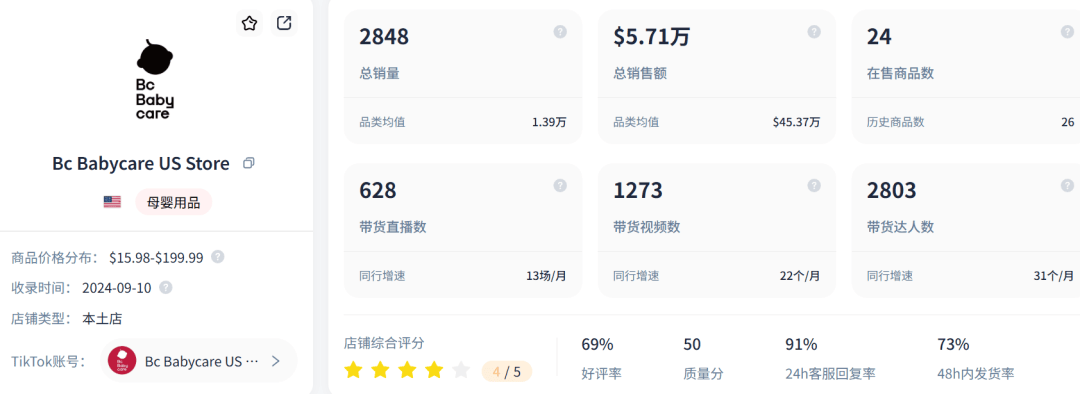
Task: Select the 母婴用品 category tag
Action: click(174, 202)
